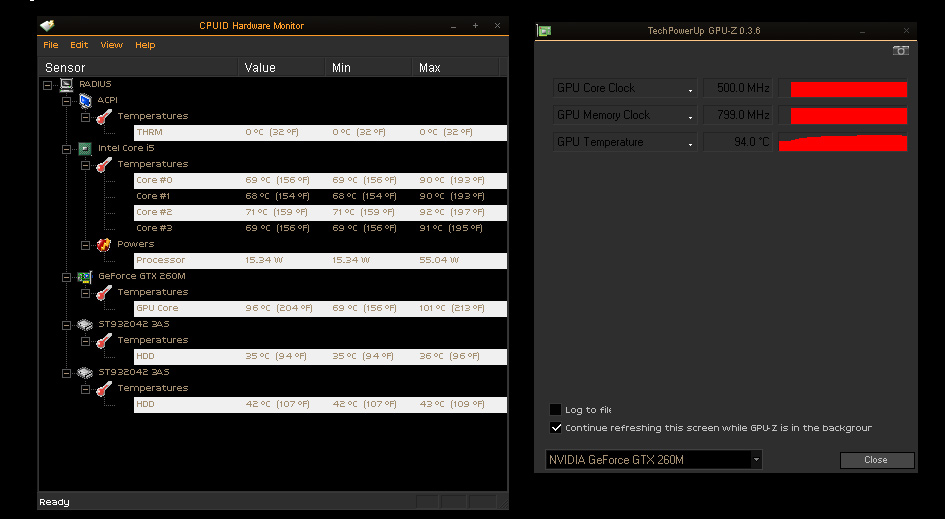Image resolution: width=945 pixels, height=519 pixels.
Task: Sort by the Sensor column header
Action: tap(138, 68)
